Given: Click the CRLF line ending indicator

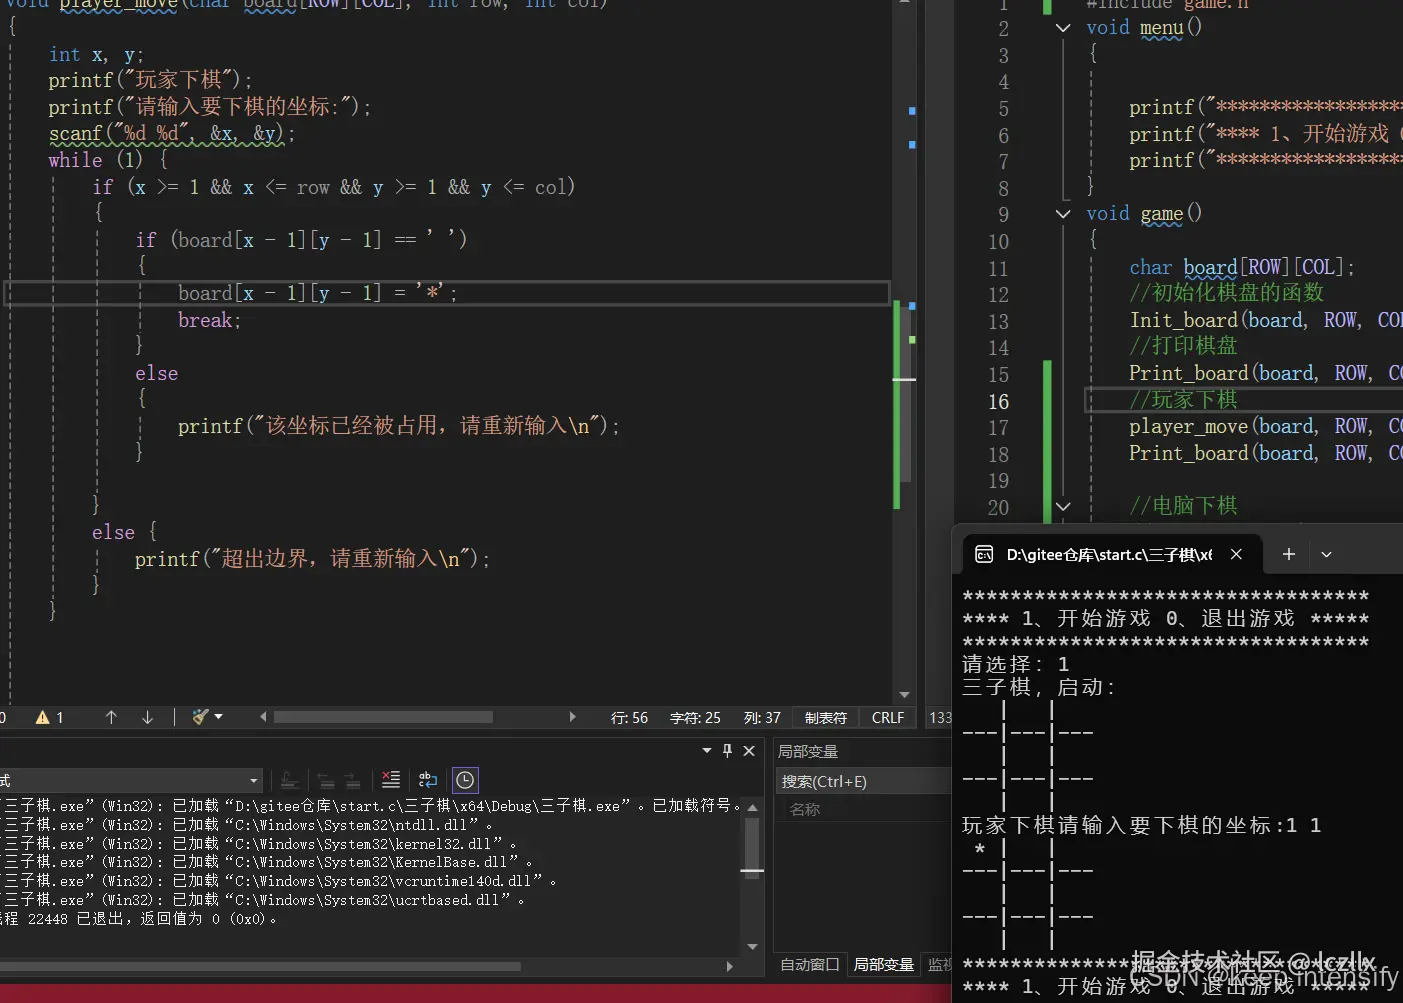Looking at the screenshot, I should pos(888,717).
